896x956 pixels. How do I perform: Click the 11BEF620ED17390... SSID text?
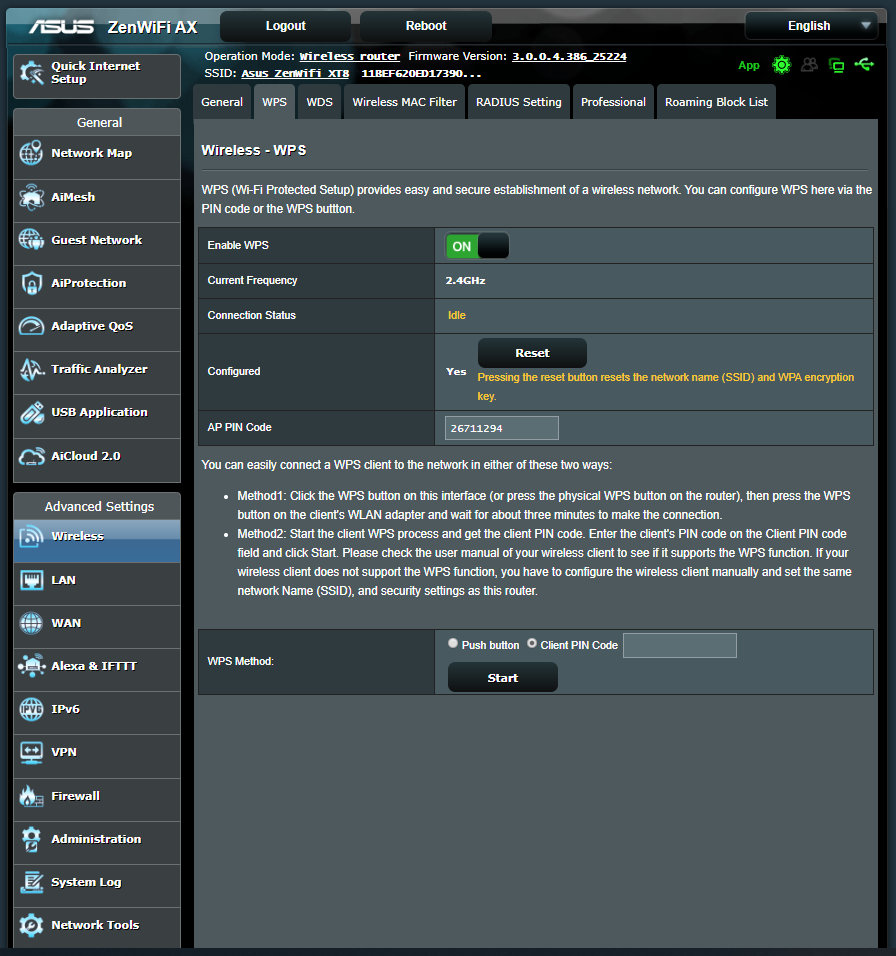(x=421, y=73)
